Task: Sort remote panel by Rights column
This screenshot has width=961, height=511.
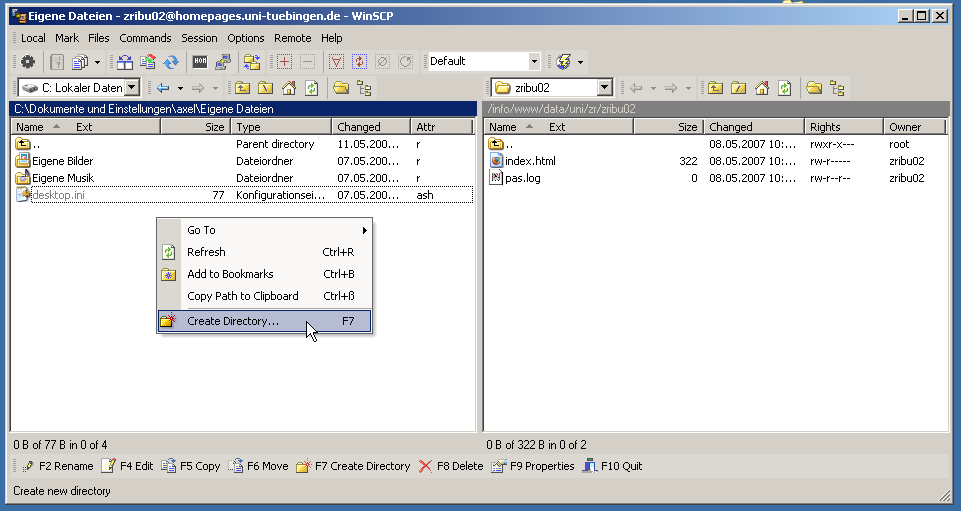Action: pyautogui.click(x=843, y=127)
